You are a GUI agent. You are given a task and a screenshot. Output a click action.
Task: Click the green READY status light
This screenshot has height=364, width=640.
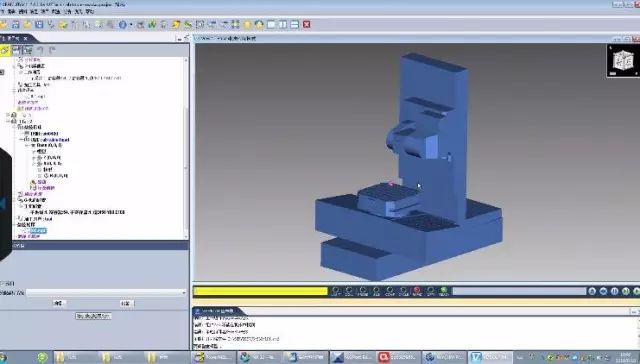[444, 291]
